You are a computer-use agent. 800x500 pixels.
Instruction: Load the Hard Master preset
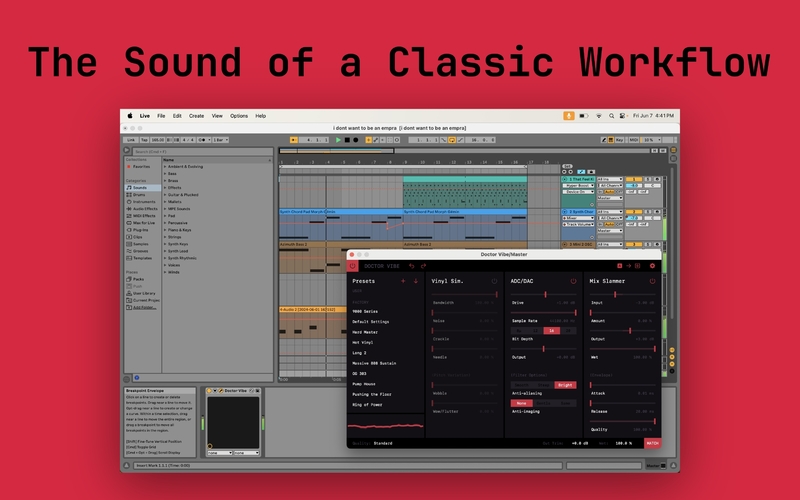[365, 332]
